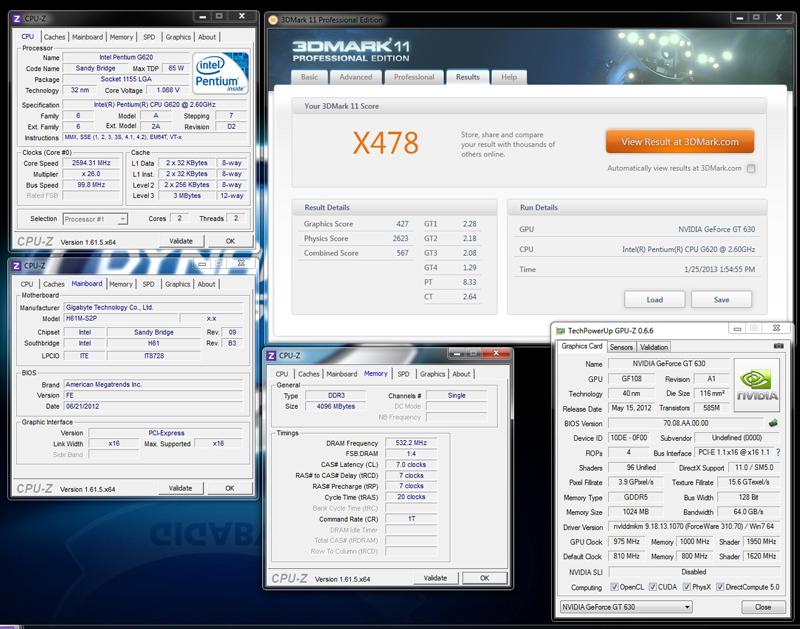This screenshot has width=800, height=629.
Task: Open Graphics tab in the Mainboard CPU-Z window
Action: point(178,284)
